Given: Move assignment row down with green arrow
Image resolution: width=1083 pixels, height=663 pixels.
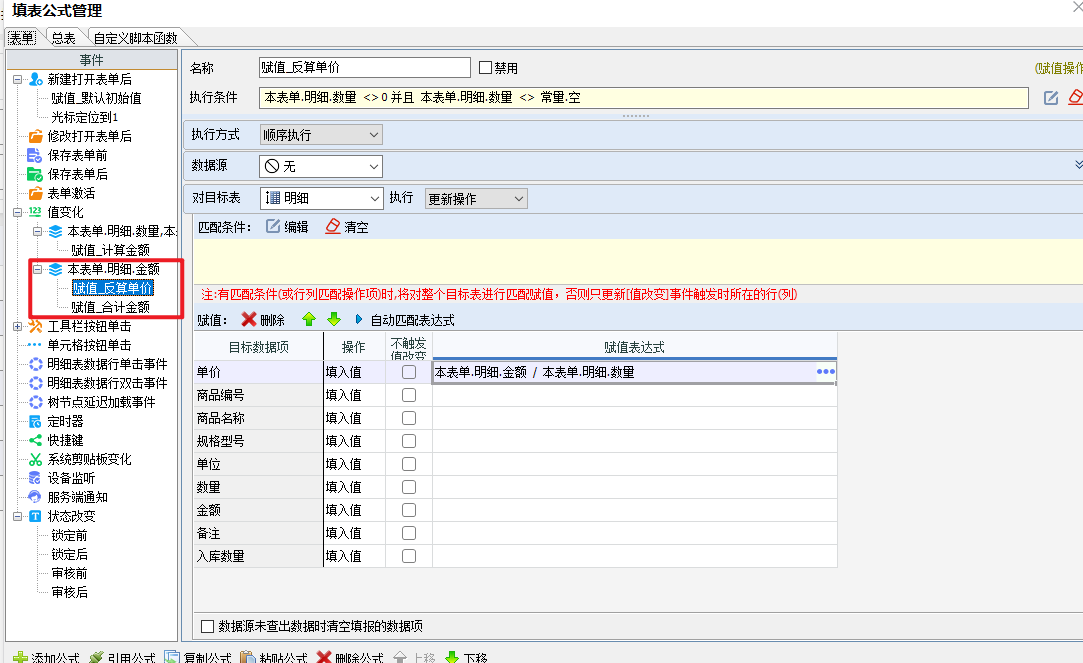Looking at the screenshot, I should [334, 320].
